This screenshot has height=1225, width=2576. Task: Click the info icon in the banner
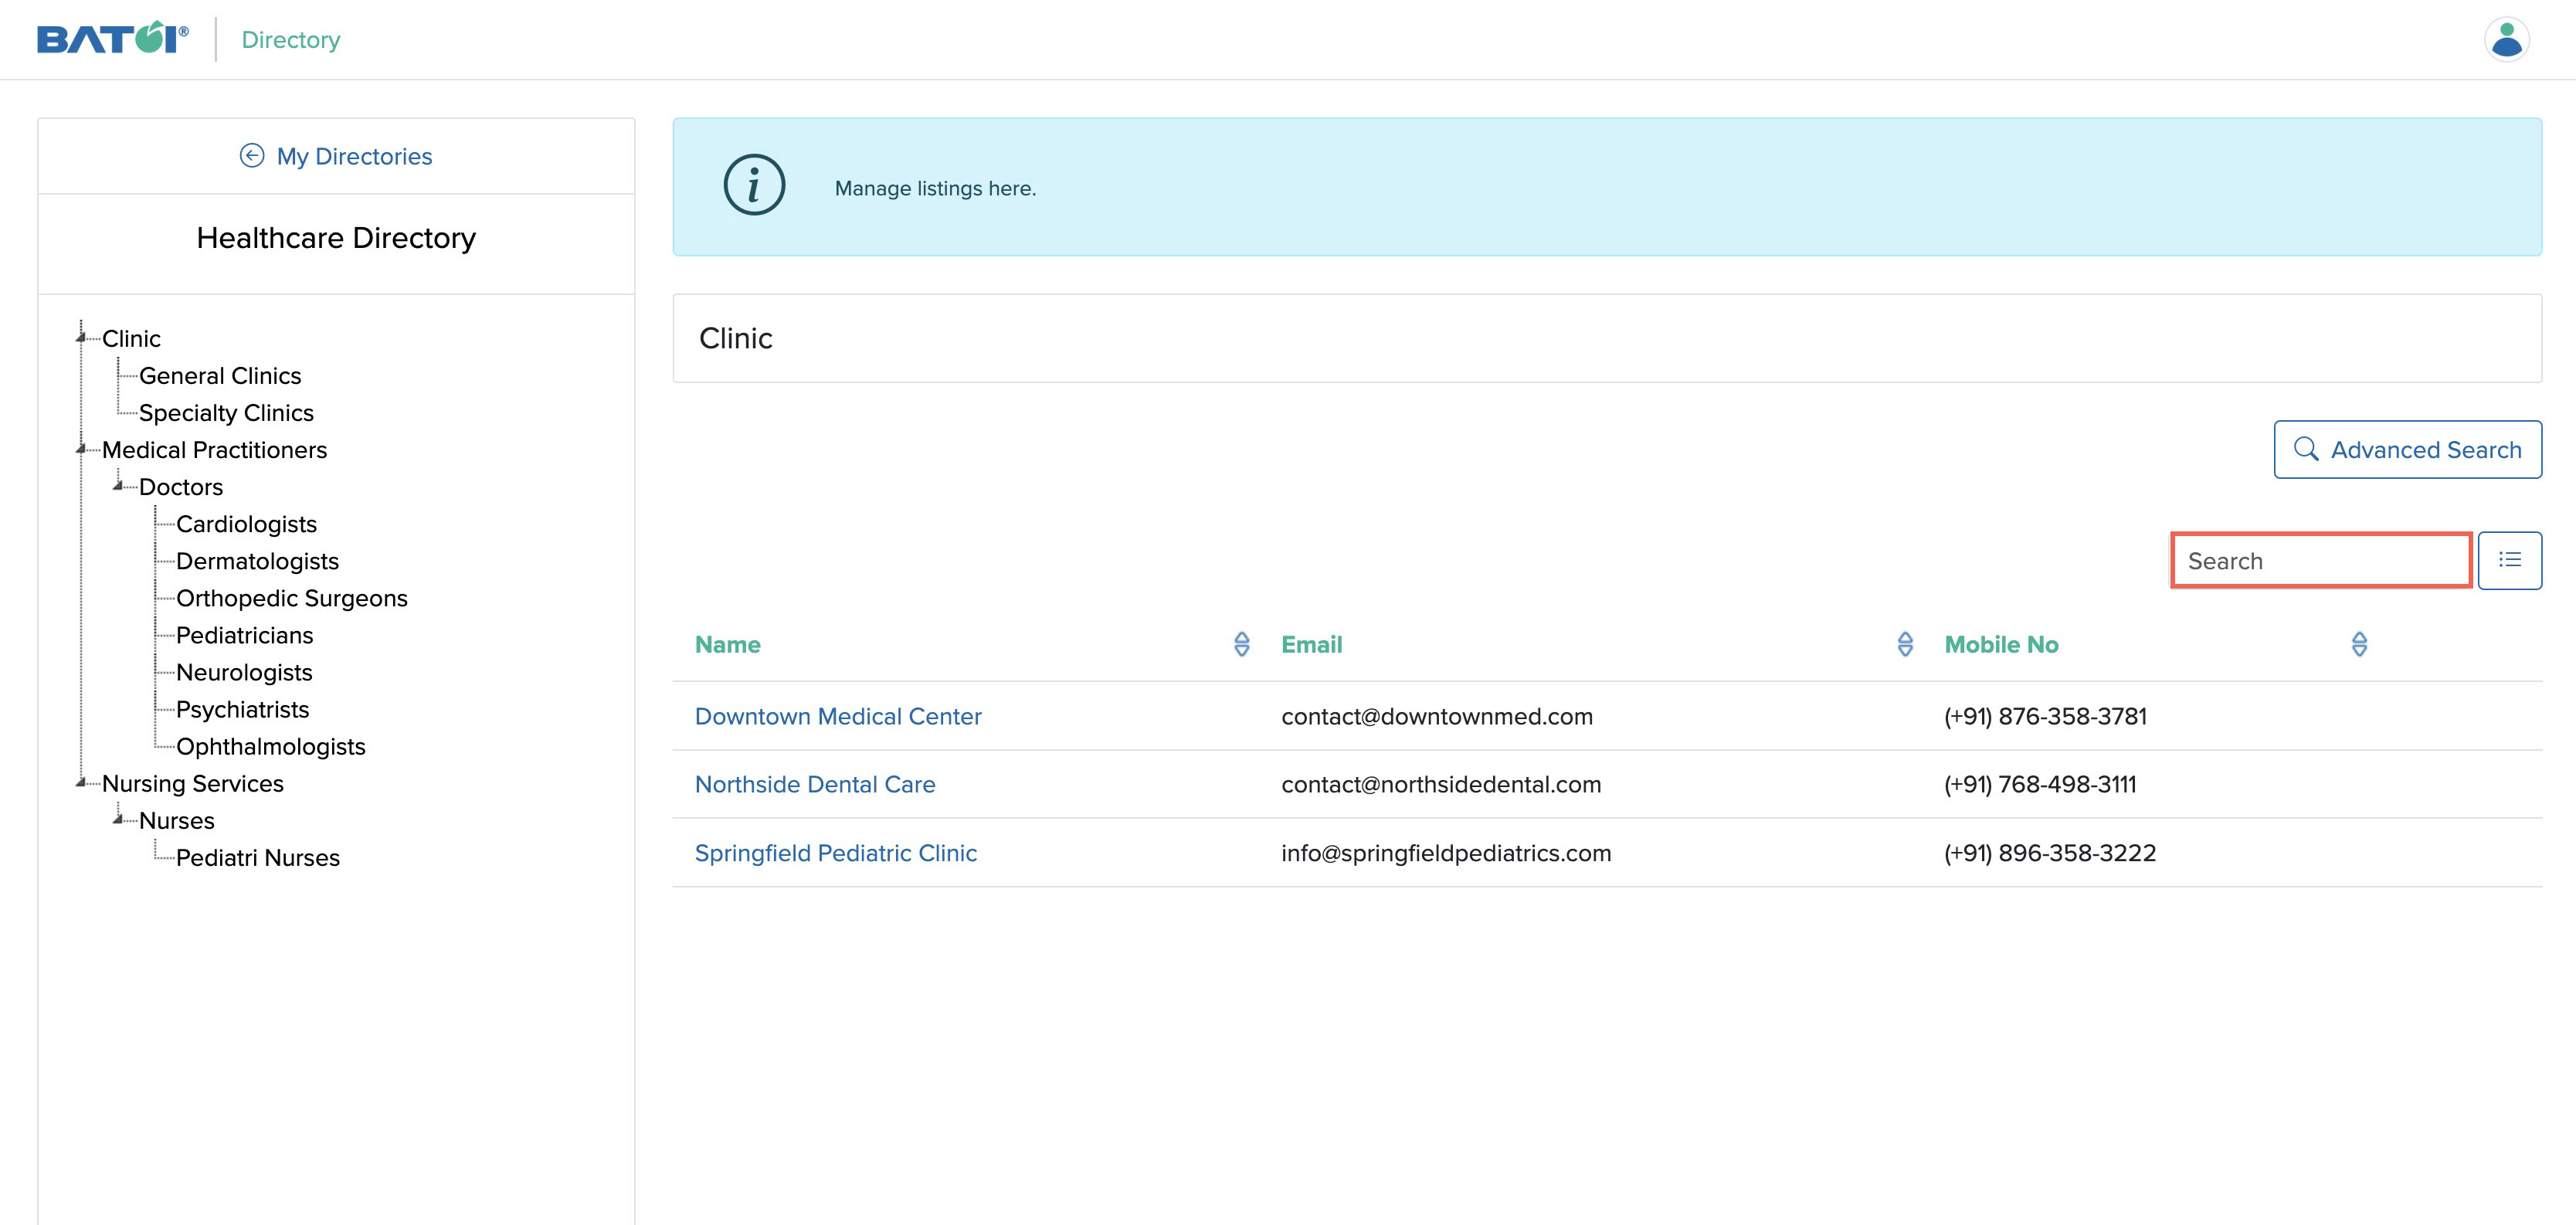[x=755, y=185]
